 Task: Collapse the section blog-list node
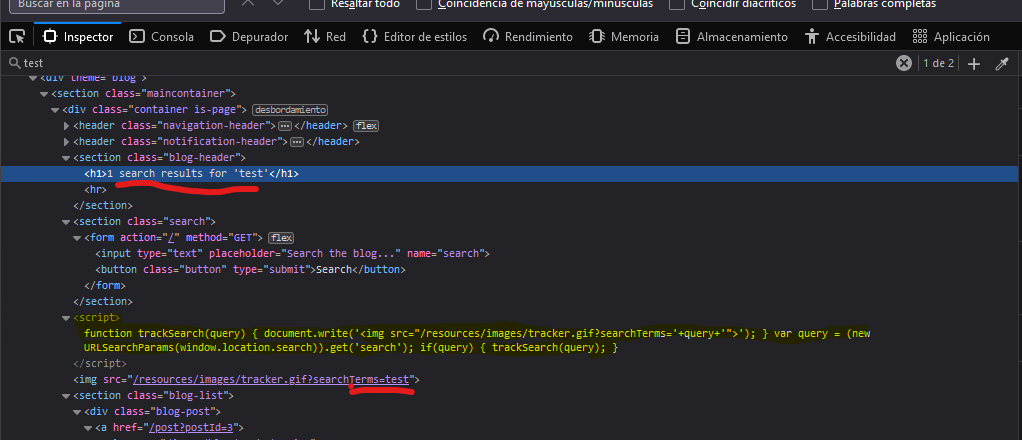pyautogui.click(x=66, y=396)
